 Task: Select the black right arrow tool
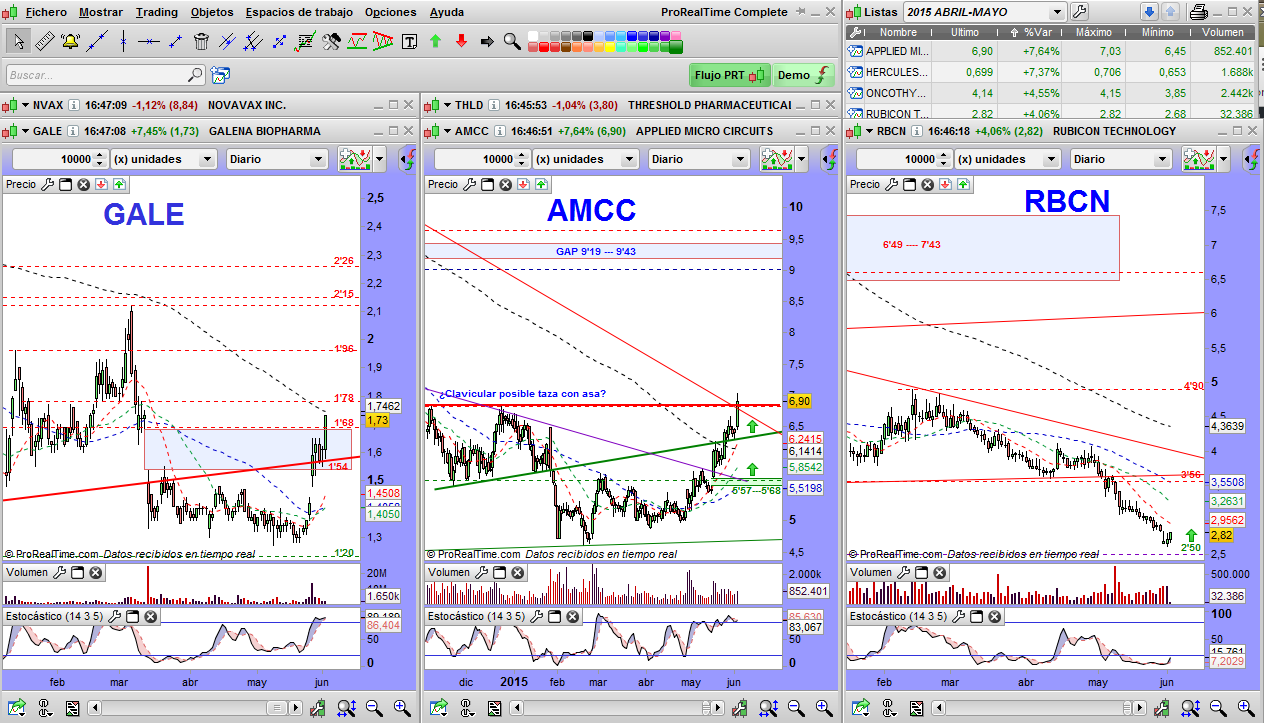pos(487,41)
